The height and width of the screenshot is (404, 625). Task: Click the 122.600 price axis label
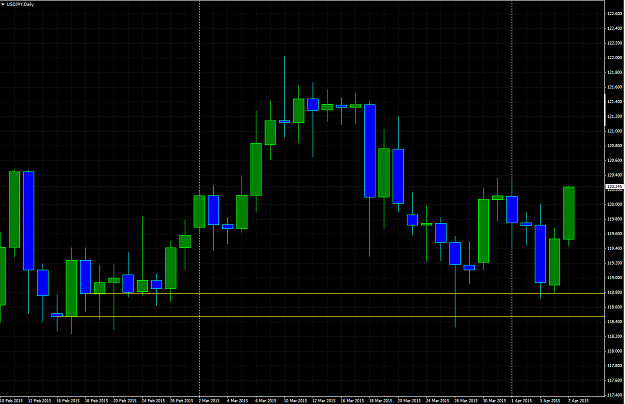pos(615,14)
